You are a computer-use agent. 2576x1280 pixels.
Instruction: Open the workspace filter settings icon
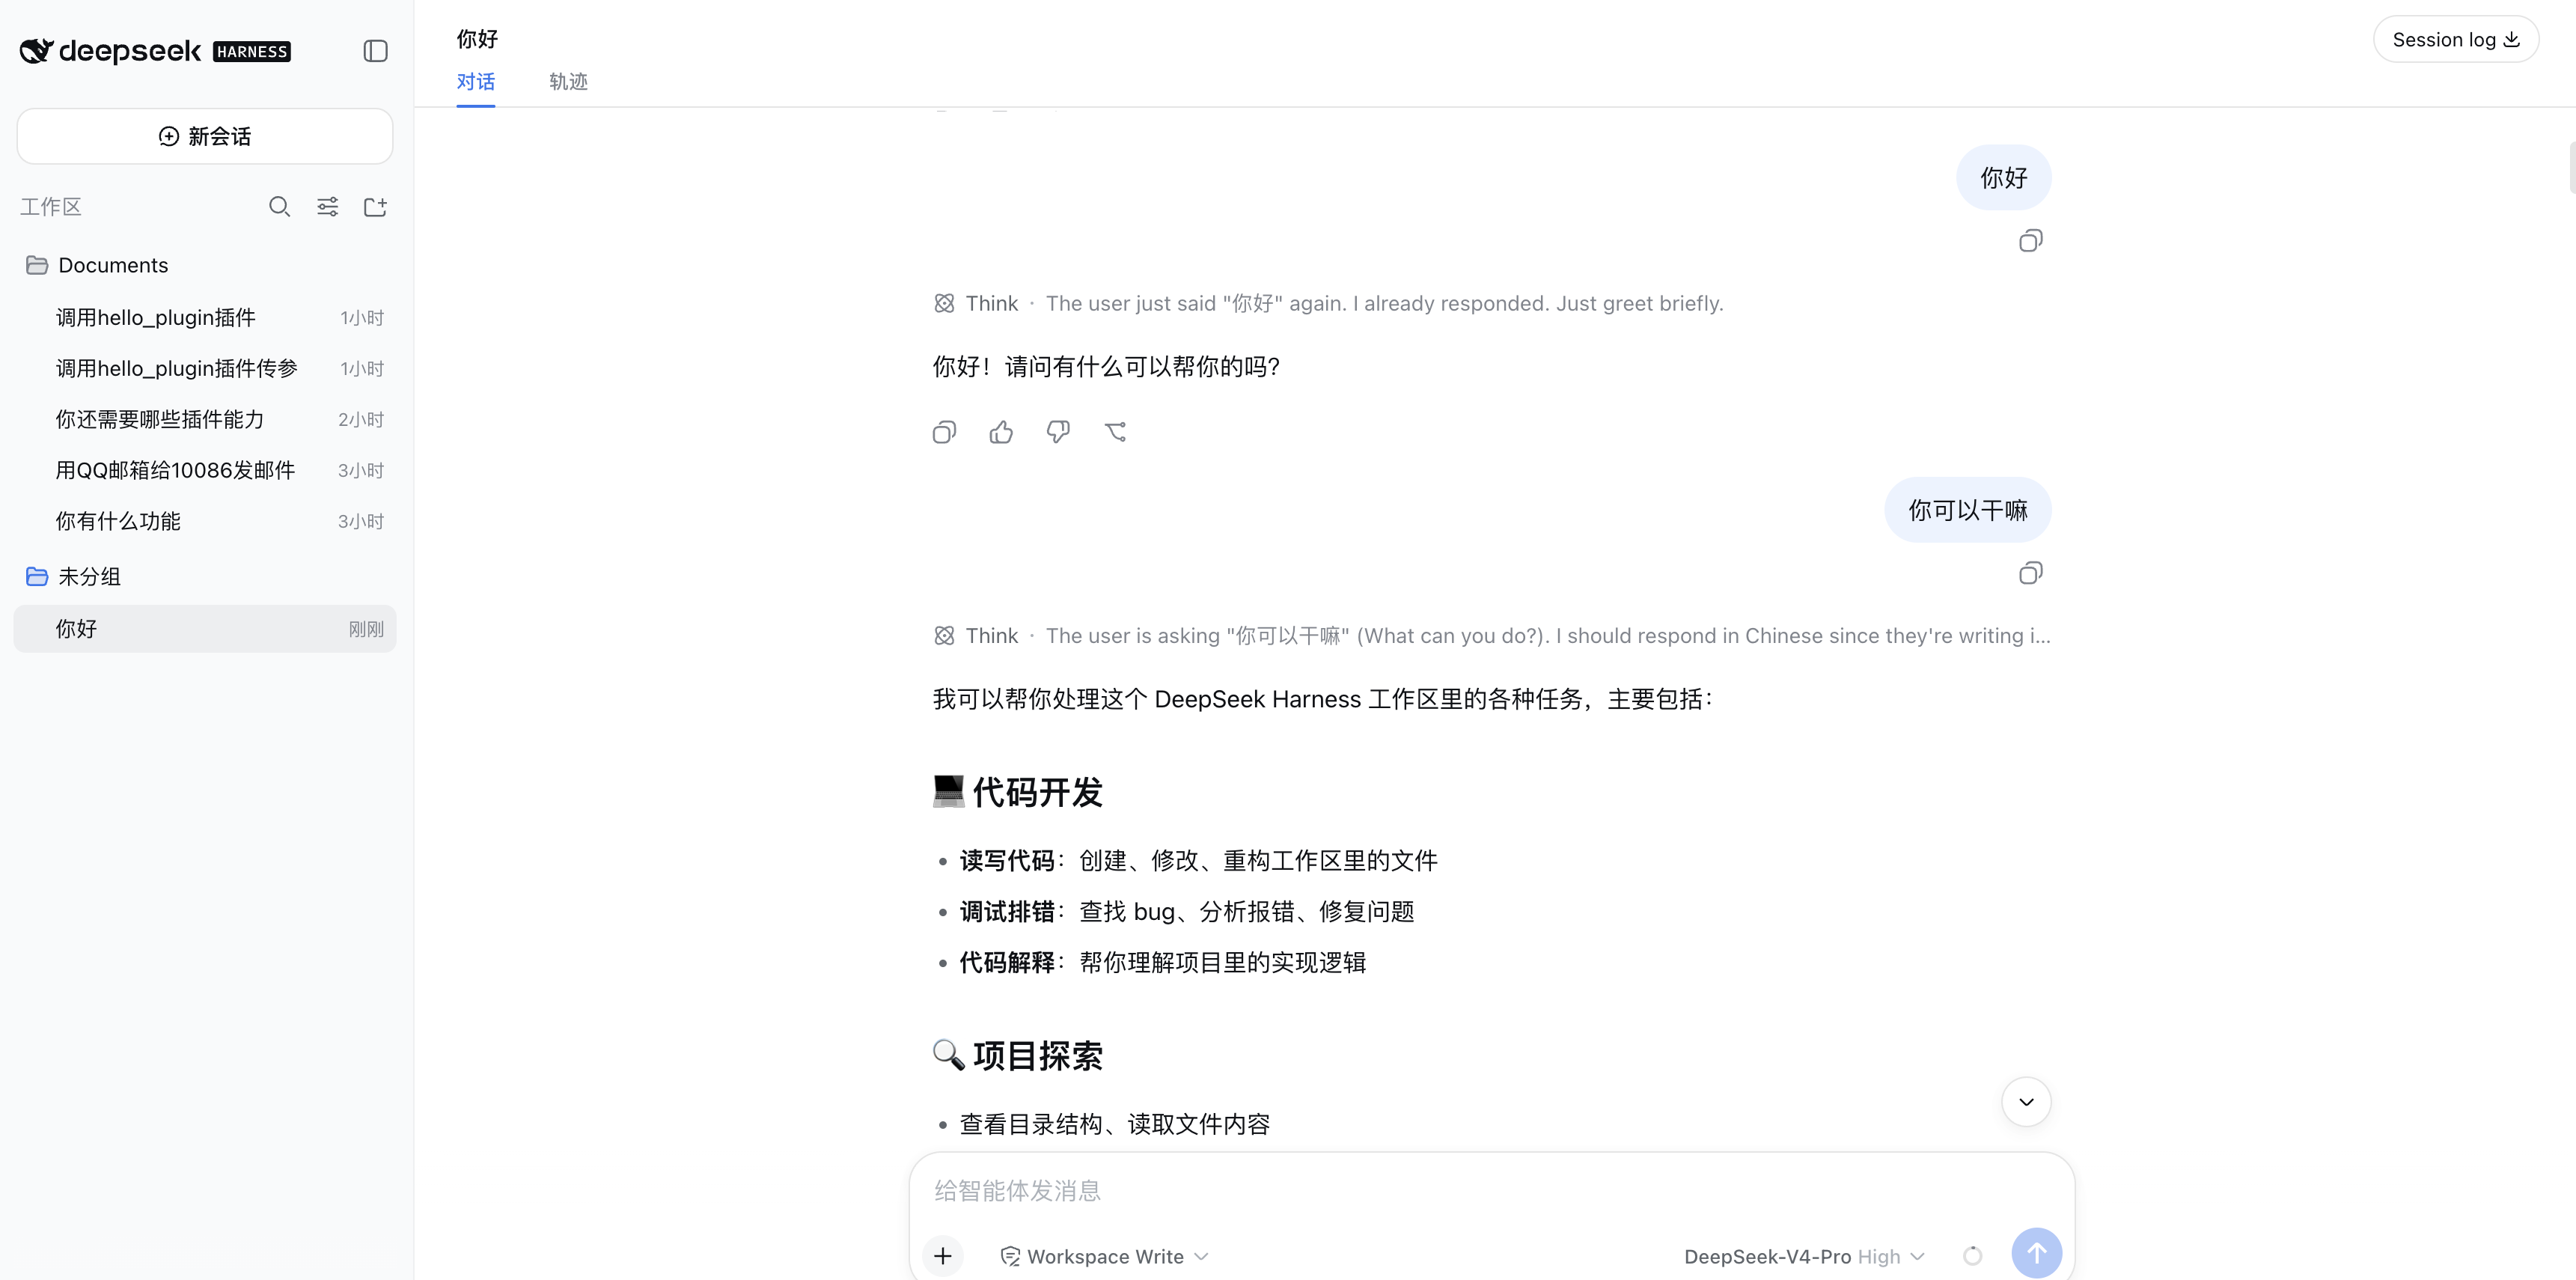coord(327,207)
